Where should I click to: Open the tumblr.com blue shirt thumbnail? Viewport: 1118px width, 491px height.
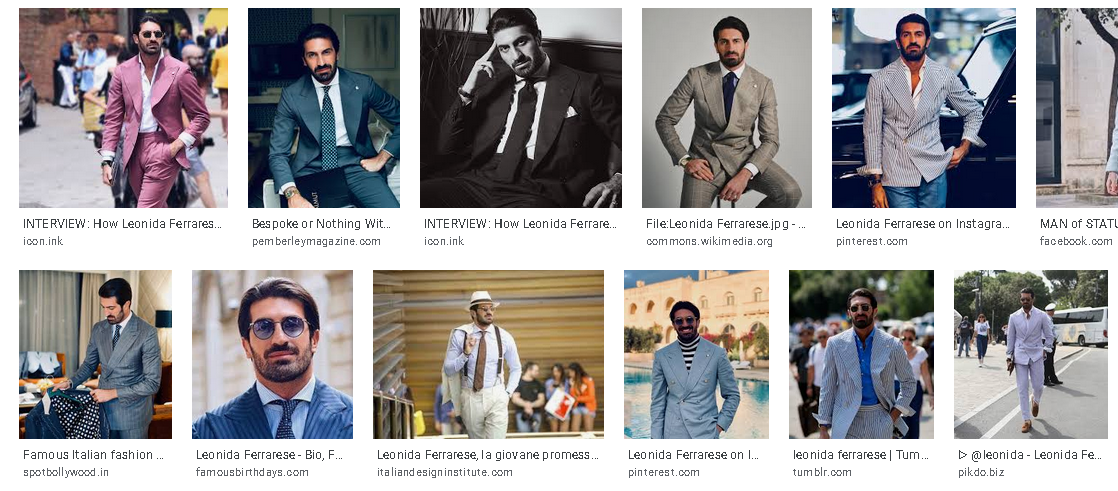pyautogui.click(x=861, y=354)
